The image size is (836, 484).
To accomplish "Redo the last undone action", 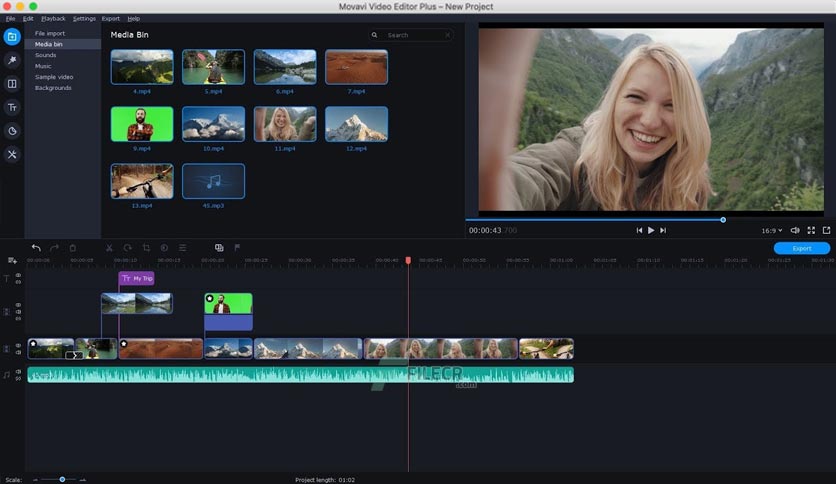I will pos(54,247).
